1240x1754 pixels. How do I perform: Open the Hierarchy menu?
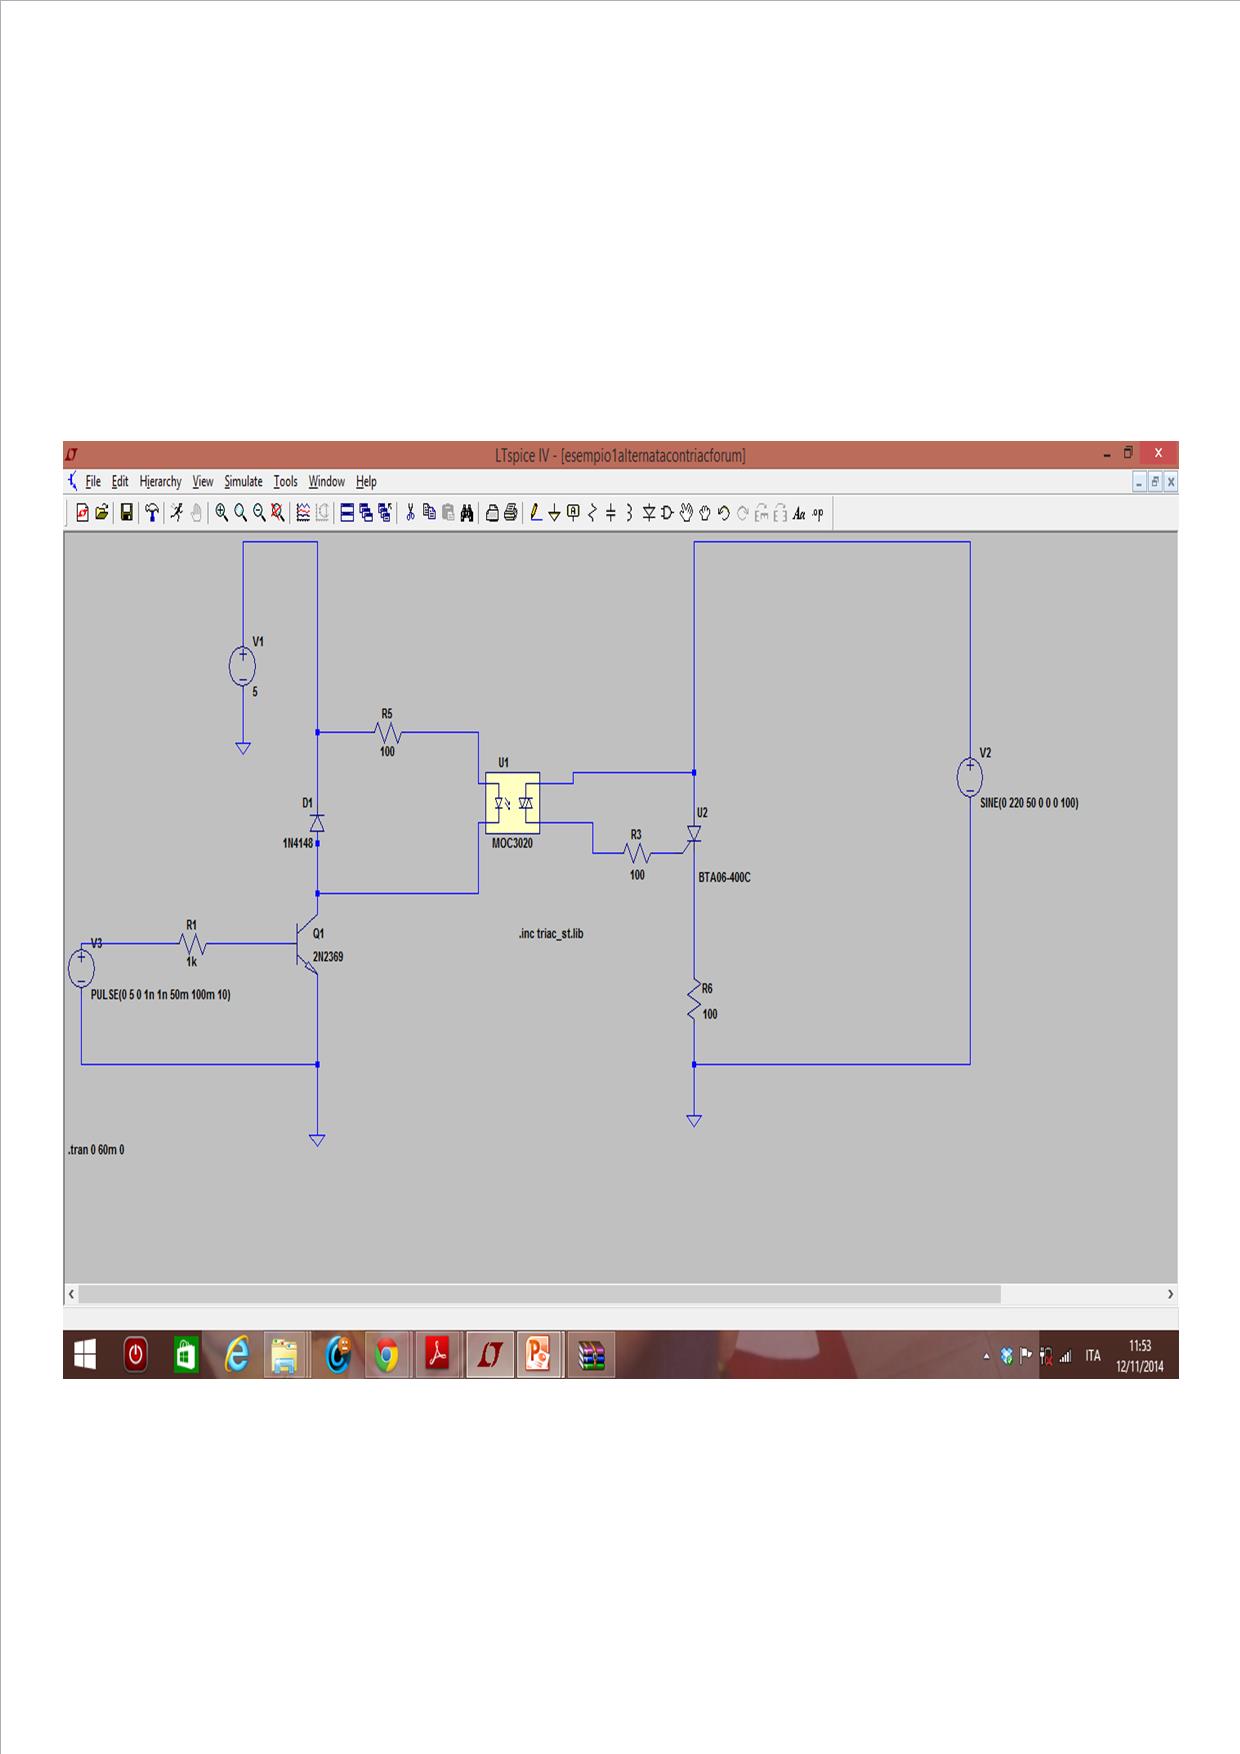[160, 482]
